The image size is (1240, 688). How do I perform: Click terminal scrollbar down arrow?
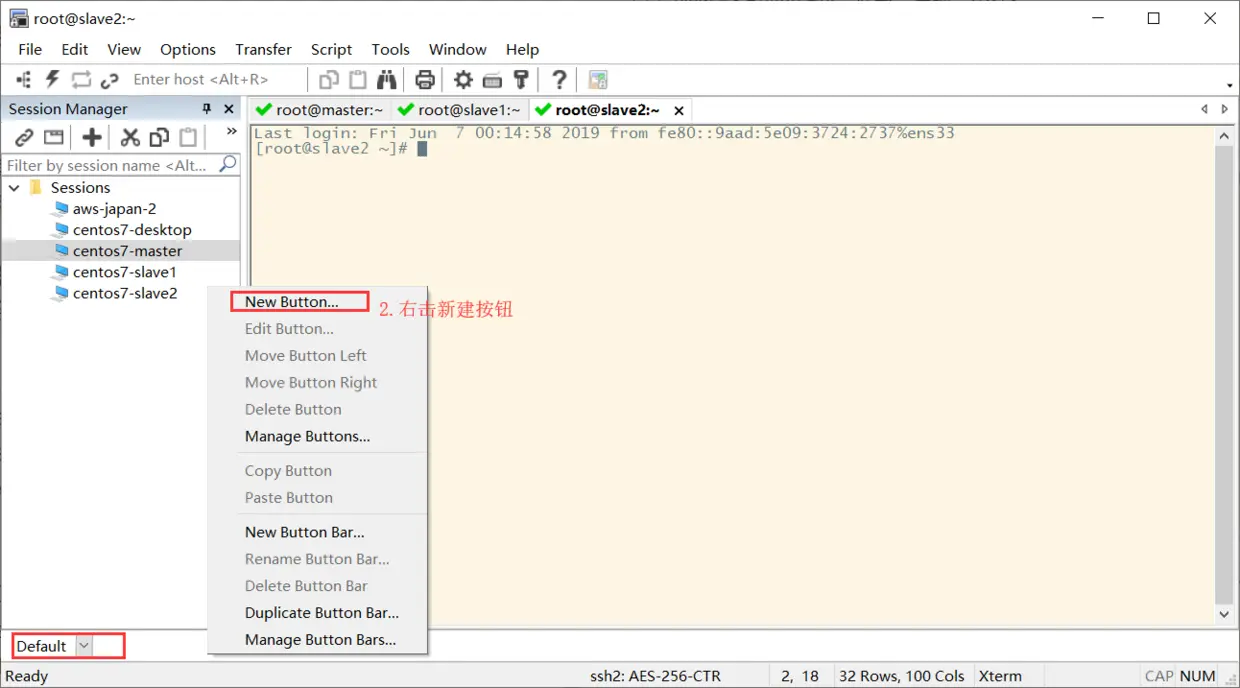pos(1225,615)
